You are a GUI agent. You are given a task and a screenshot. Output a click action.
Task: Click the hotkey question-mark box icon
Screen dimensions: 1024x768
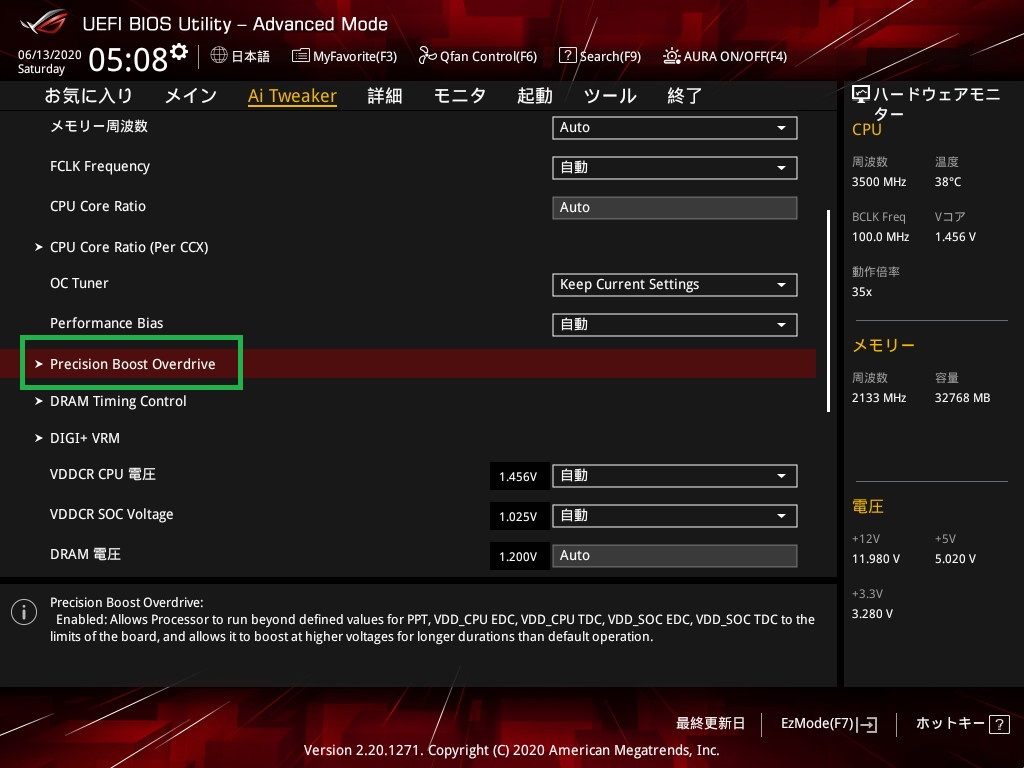click(x=999, y=724)
